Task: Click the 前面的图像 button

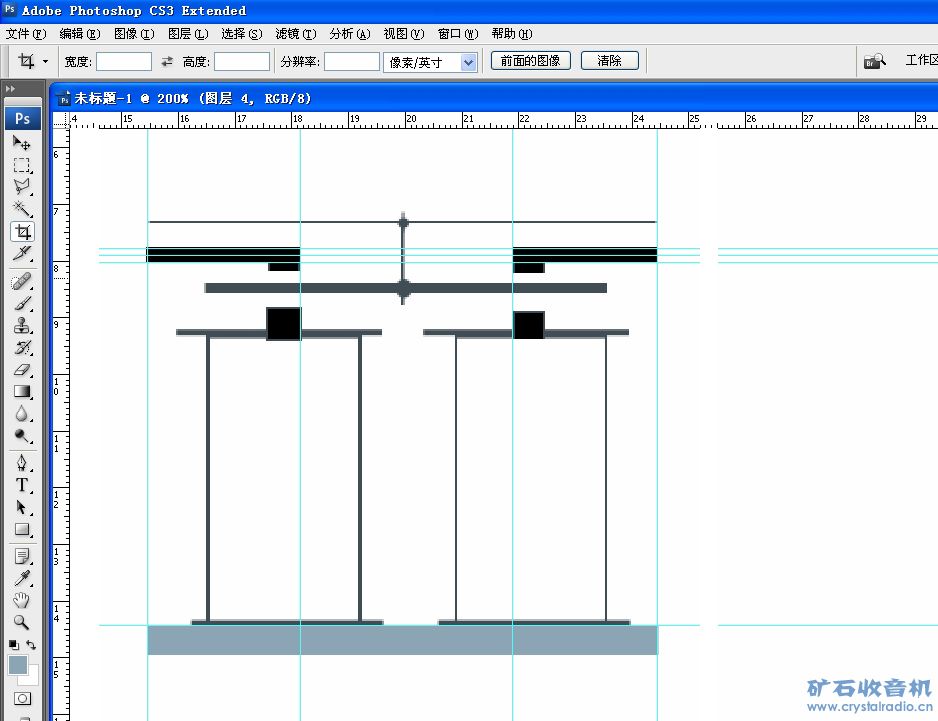Action: [x=531, y=61]
